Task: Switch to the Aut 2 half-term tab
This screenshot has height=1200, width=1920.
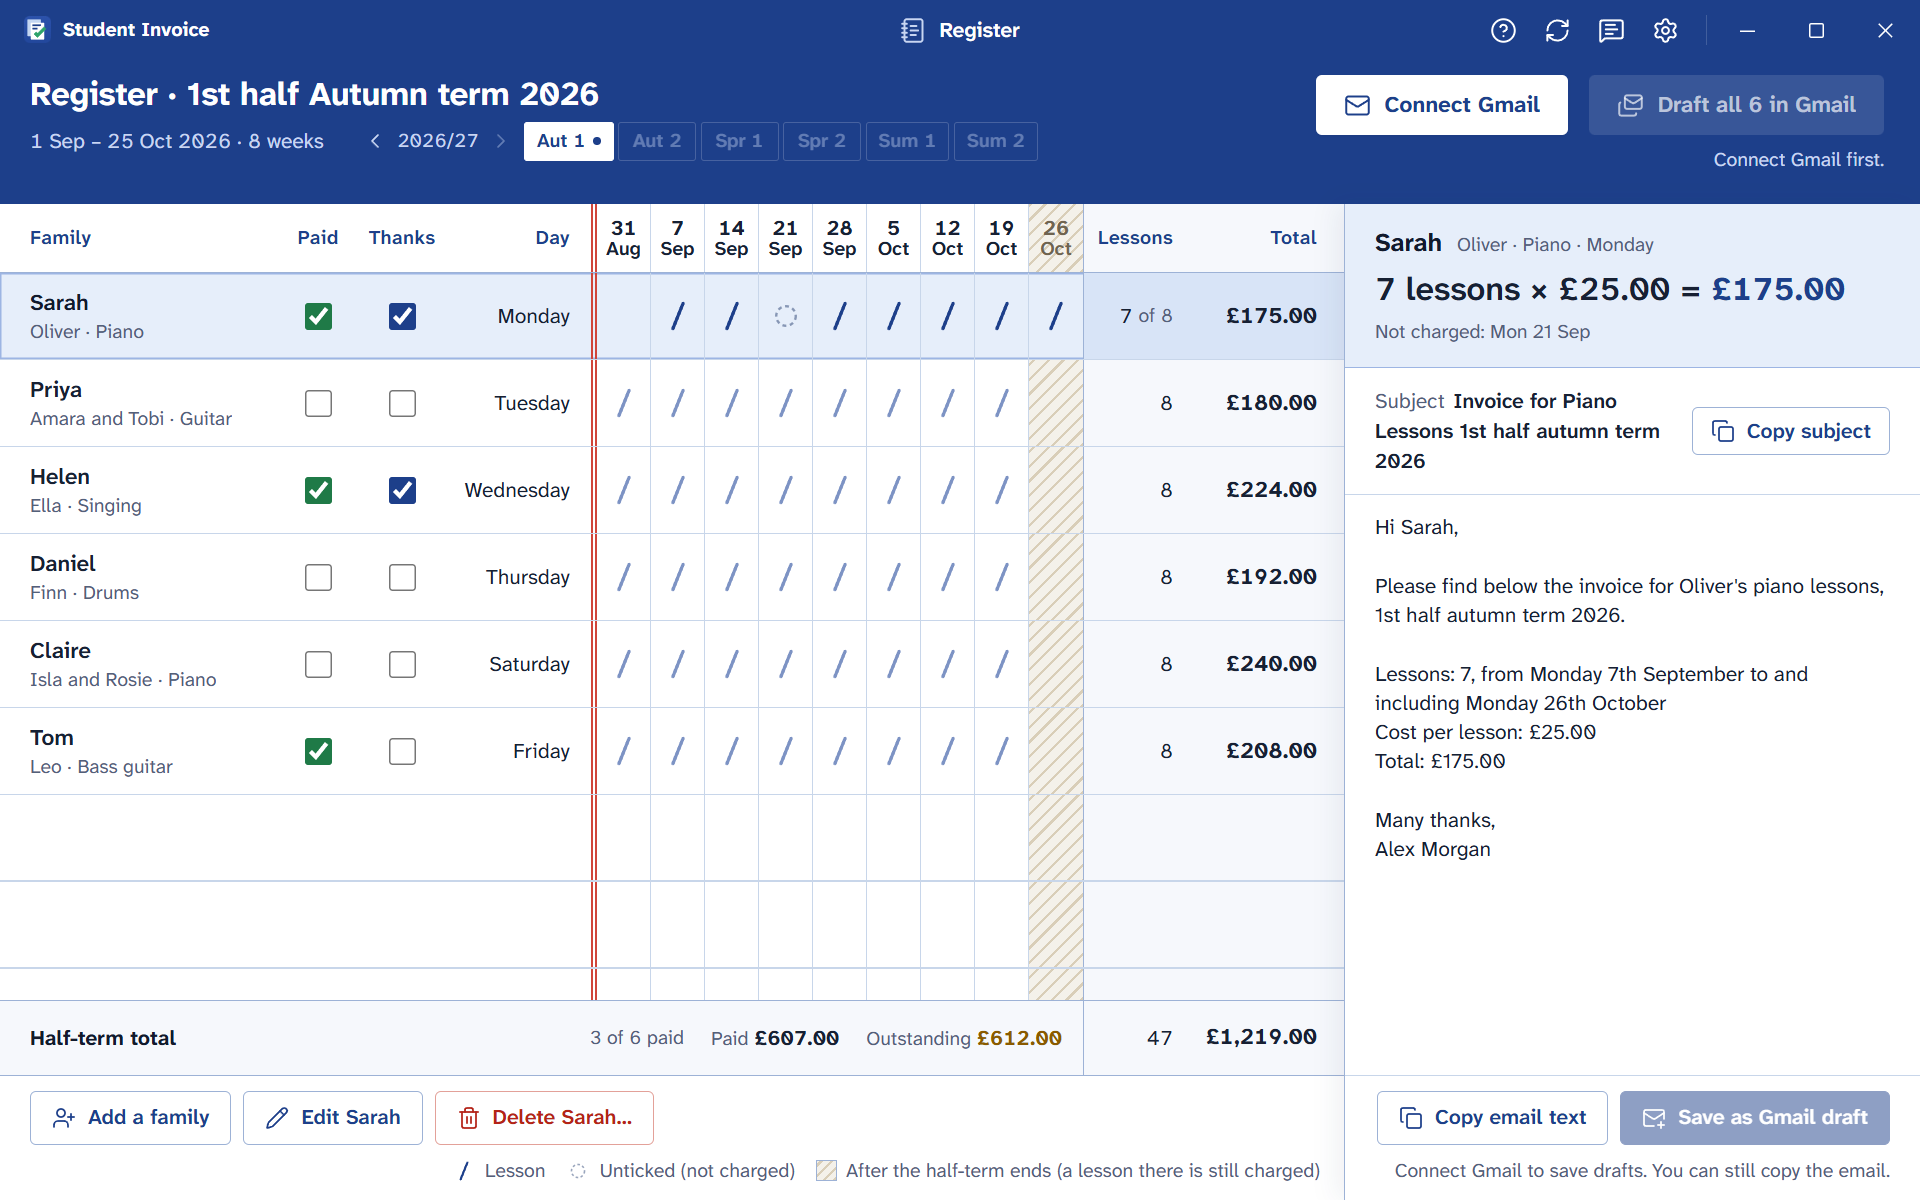Action: (x=657, y=141)
